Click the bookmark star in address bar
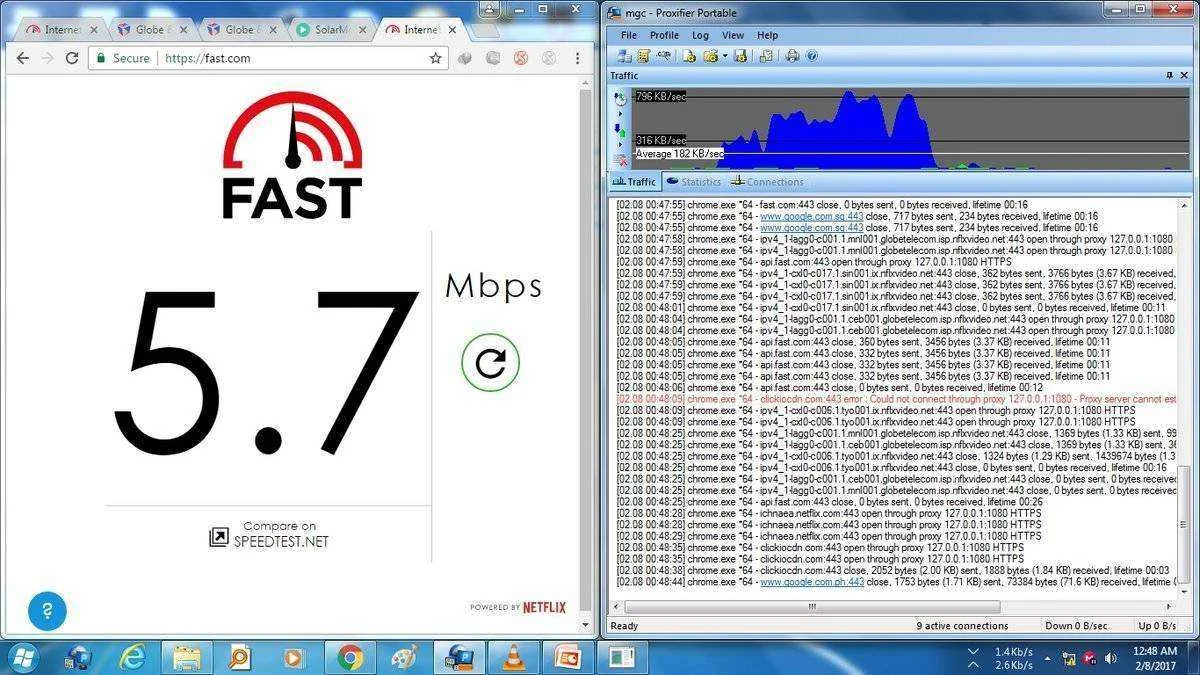 point(435,58)
